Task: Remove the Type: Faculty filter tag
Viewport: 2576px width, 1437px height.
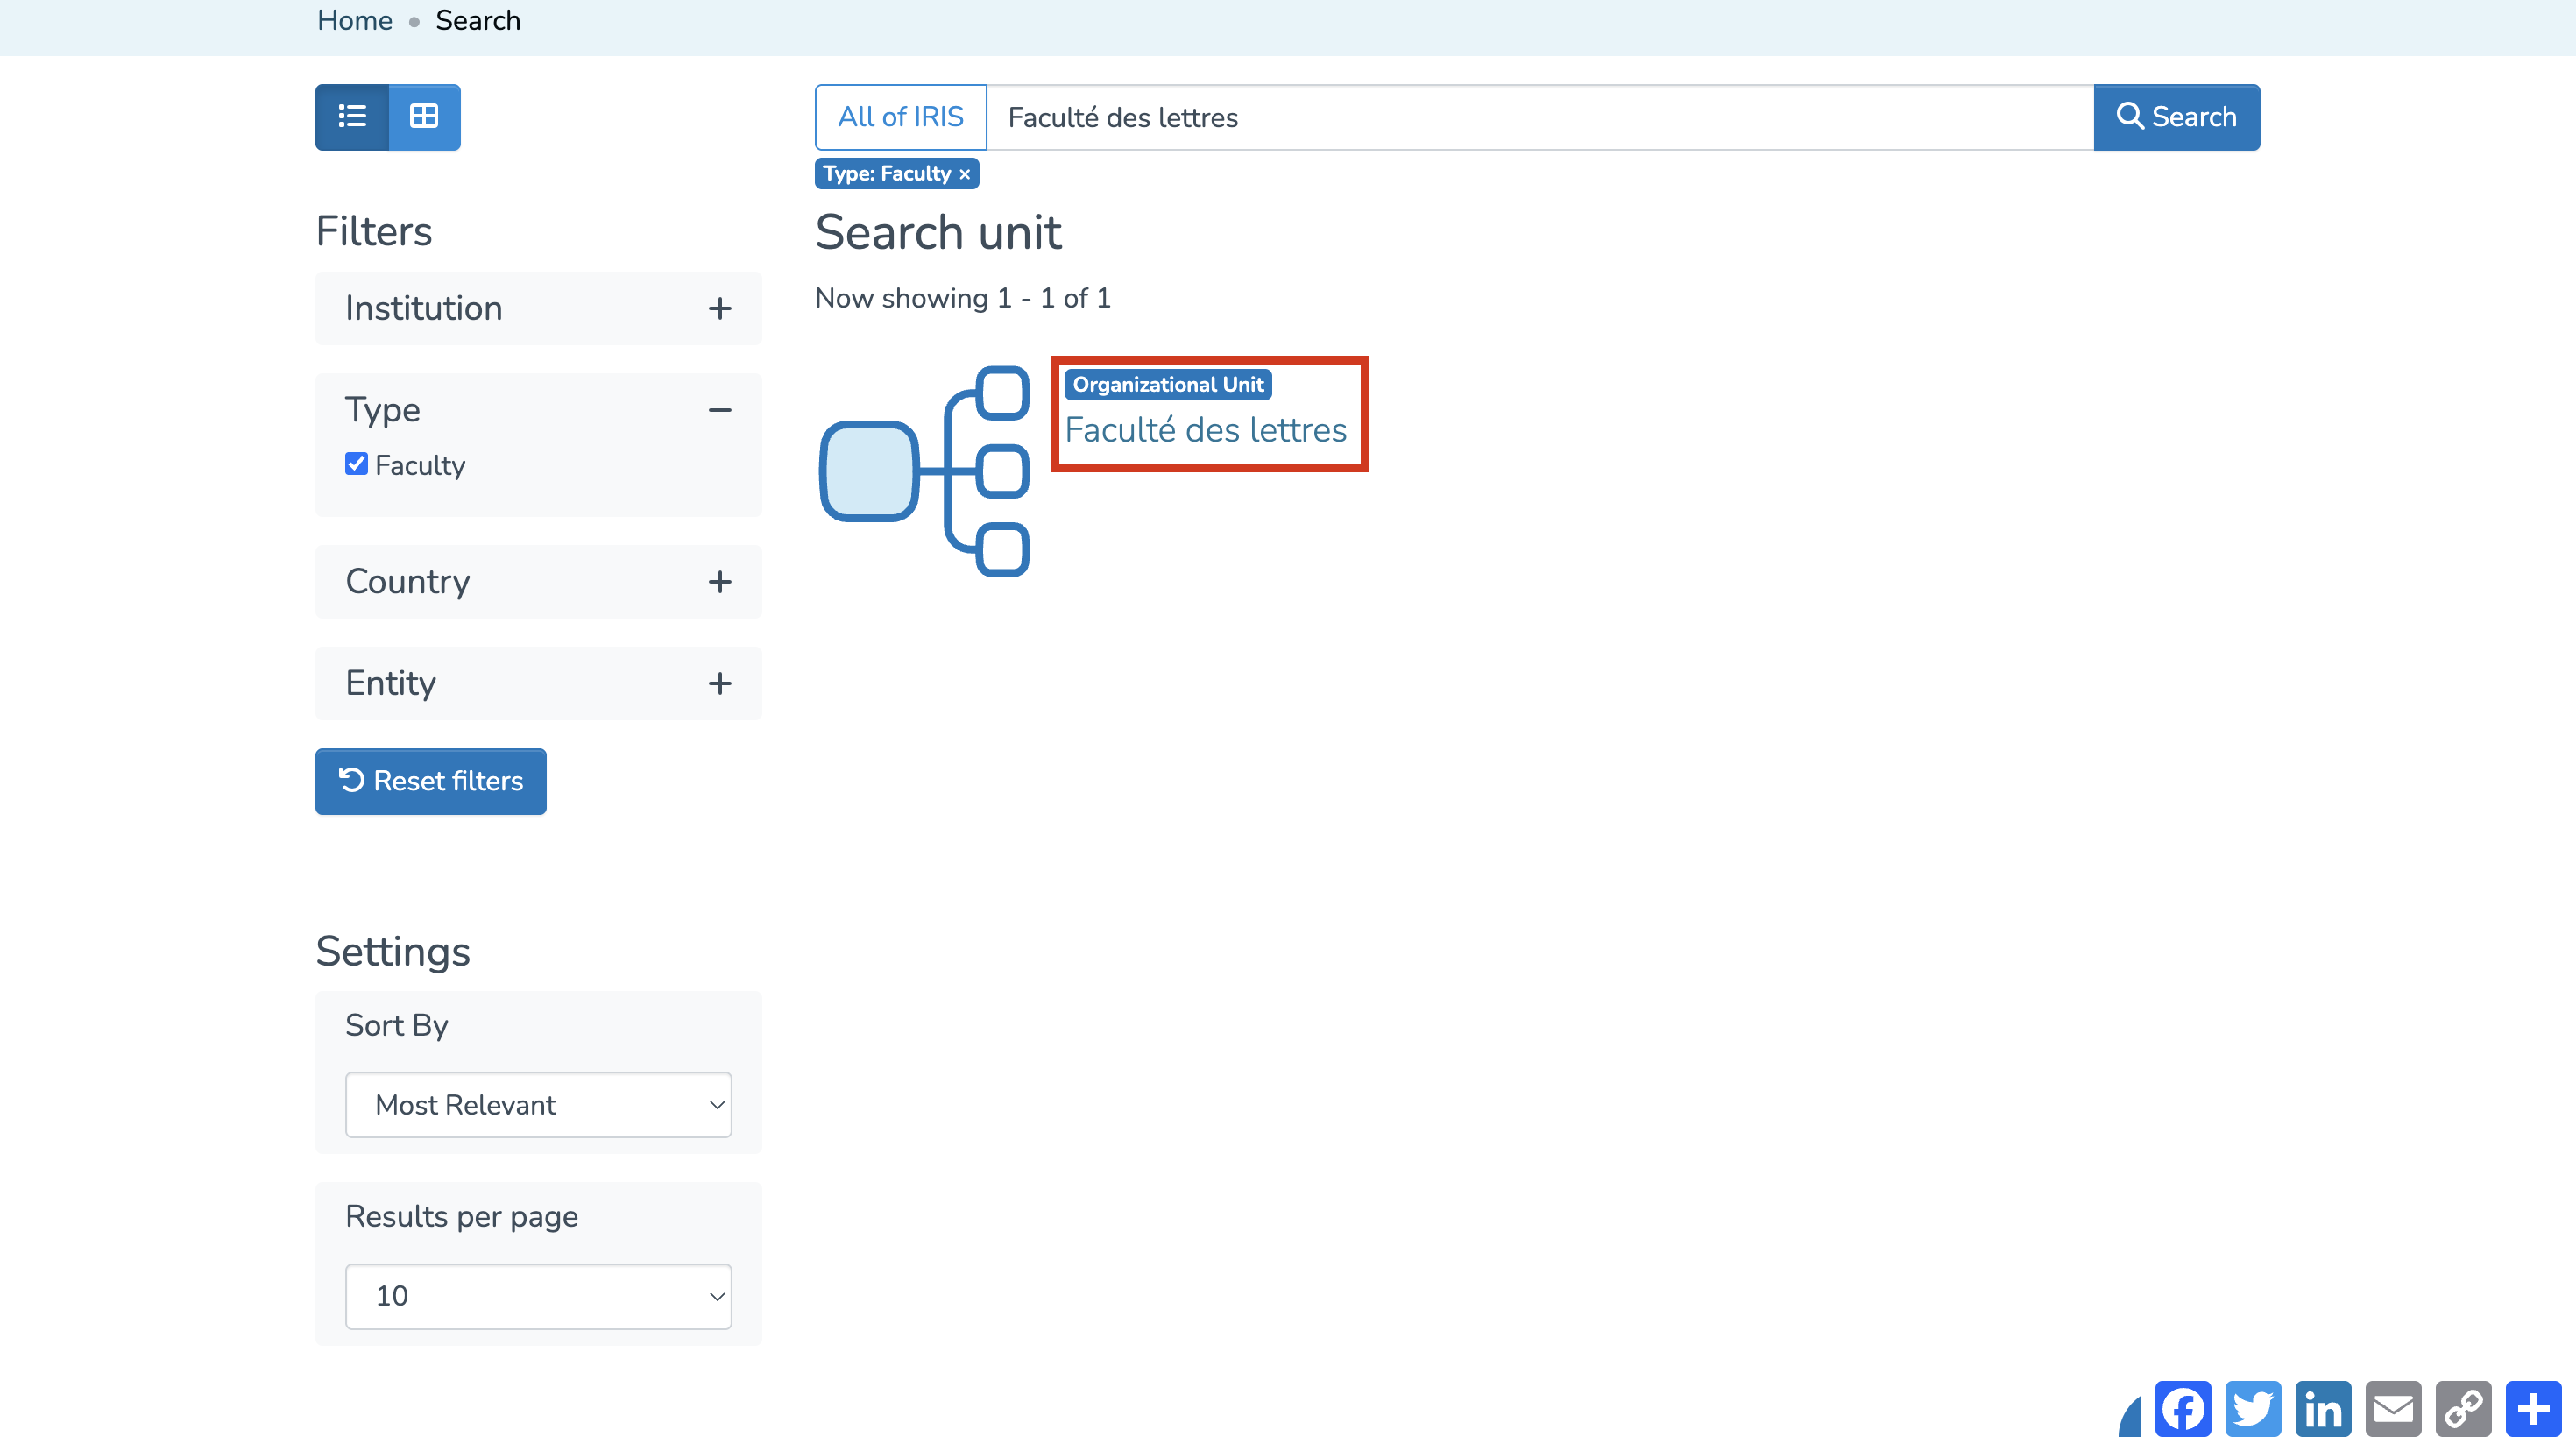Action: click(x=964, y=174)
